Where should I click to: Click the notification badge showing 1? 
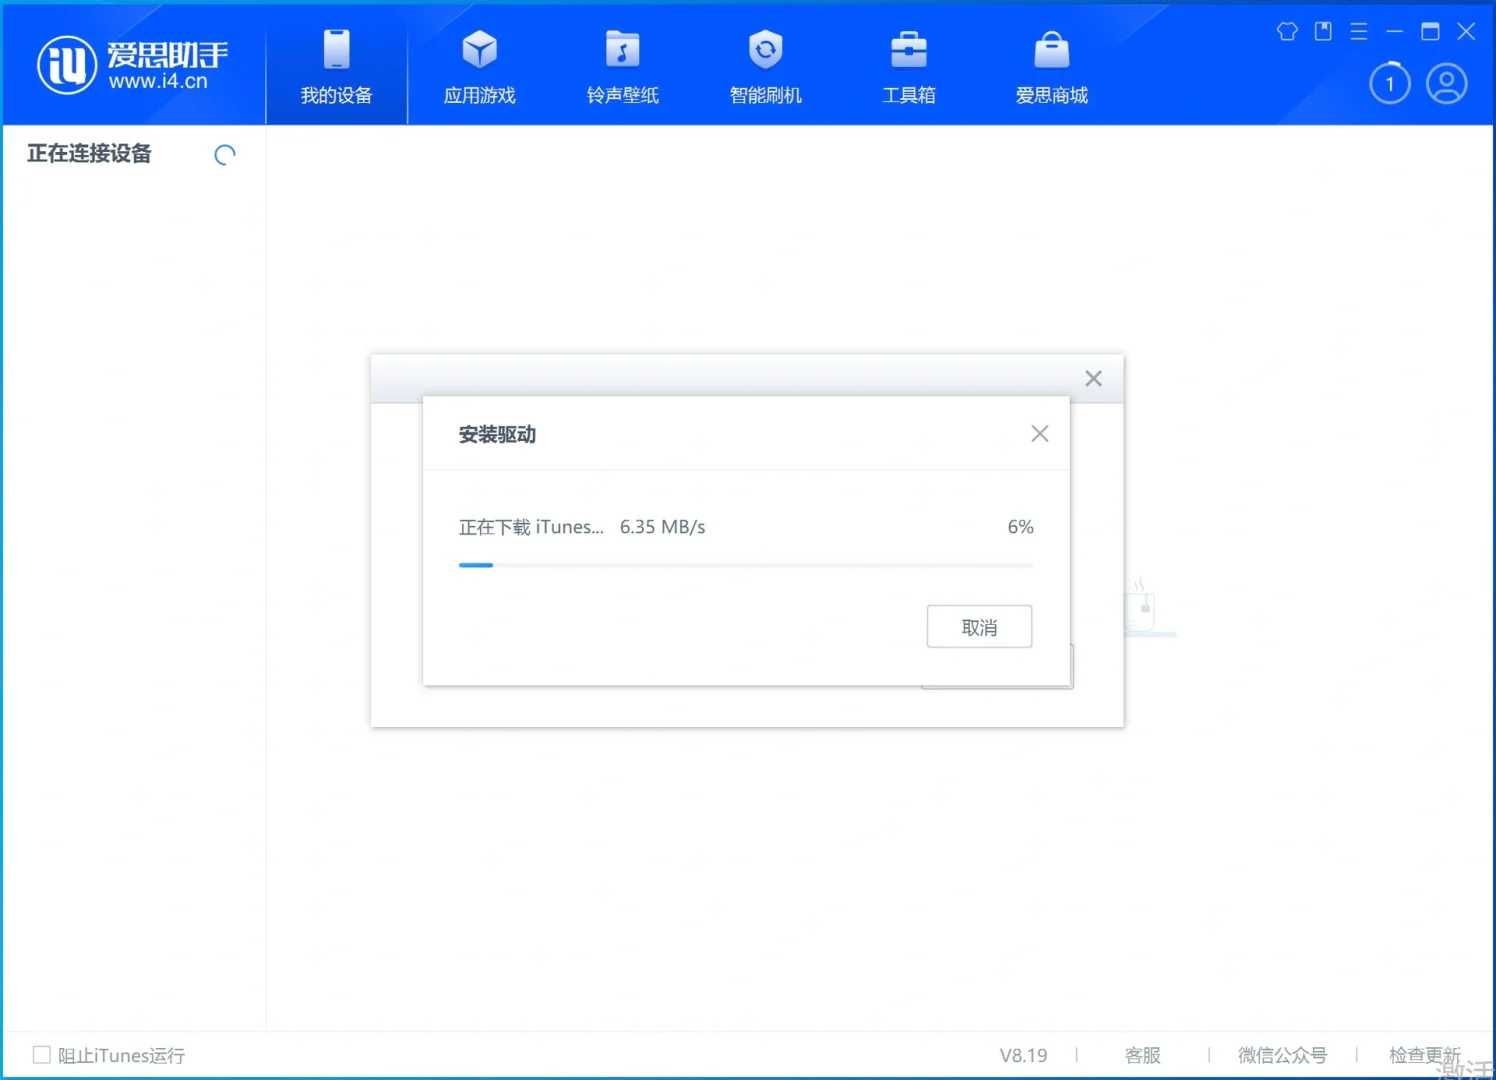(x=1389, y=83)
